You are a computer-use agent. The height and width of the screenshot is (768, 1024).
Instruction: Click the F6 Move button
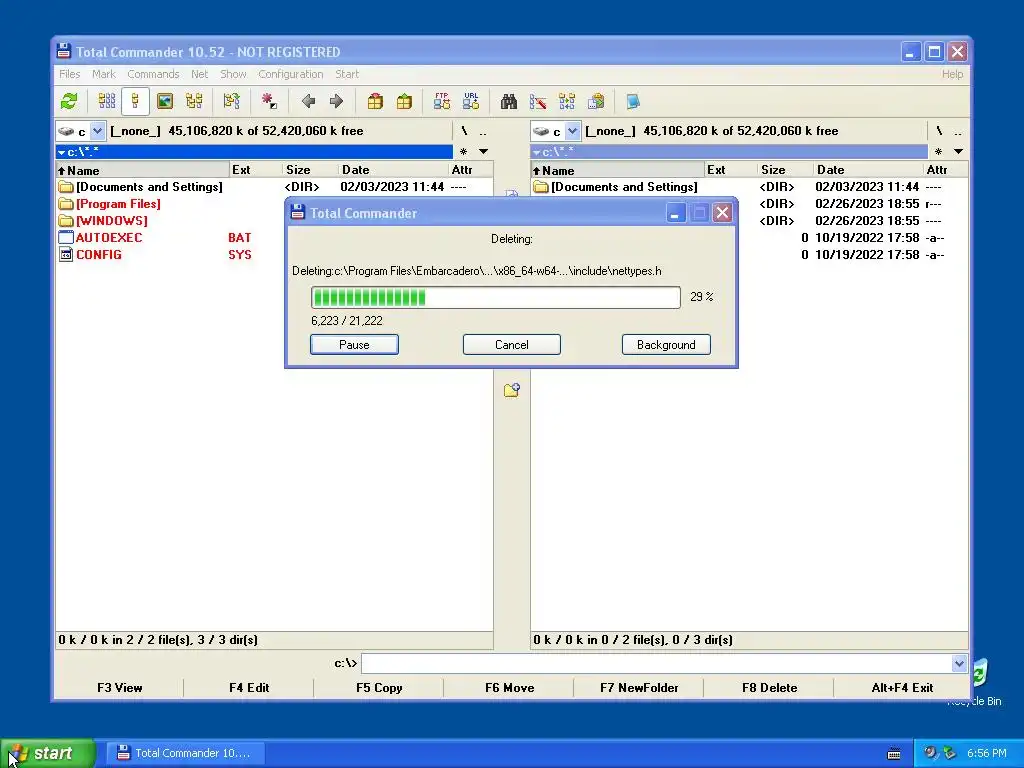pos(509,688)
